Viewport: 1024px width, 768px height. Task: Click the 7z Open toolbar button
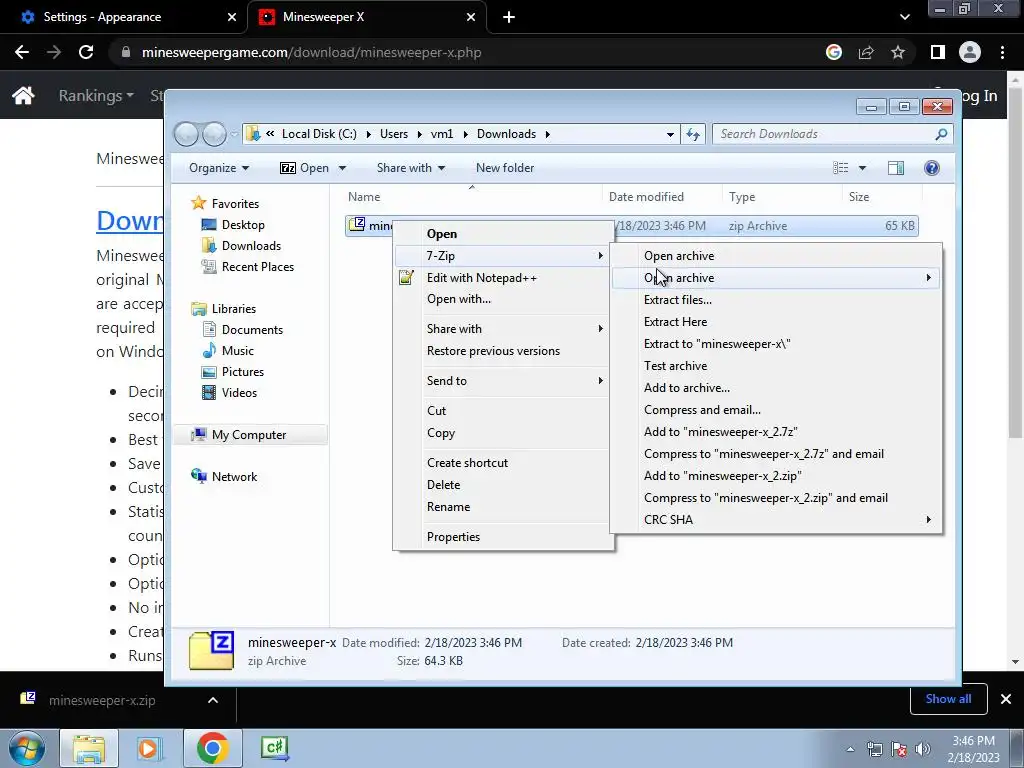[x=305, y=168]
